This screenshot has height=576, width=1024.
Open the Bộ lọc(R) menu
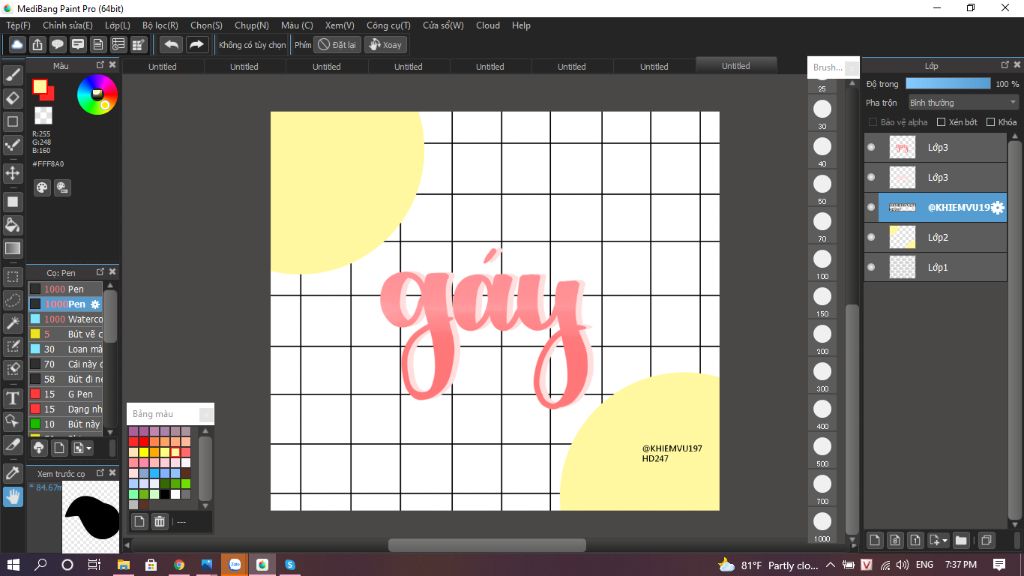(160, 25)
